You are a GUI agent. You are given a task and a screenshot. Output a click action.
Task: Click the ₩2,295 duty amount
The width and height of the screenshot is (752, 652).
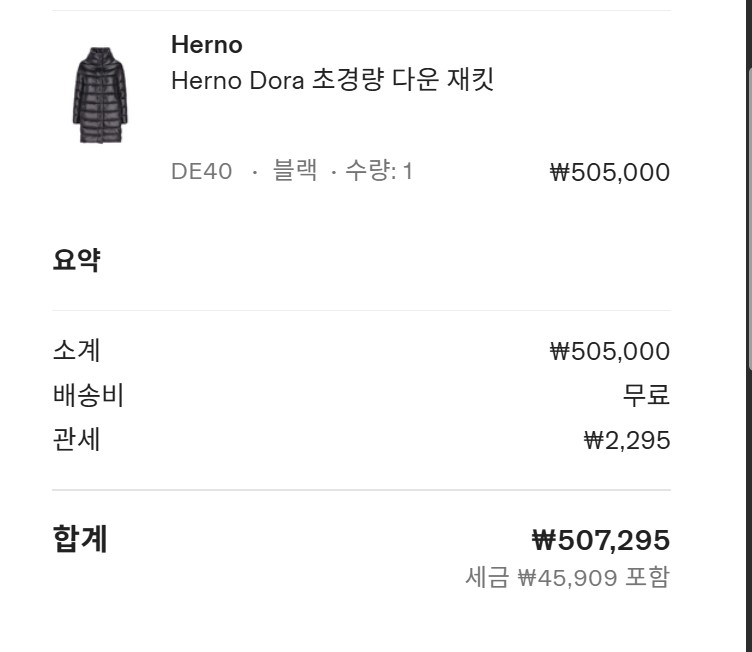pyautogui.click(x=627, y=440)
